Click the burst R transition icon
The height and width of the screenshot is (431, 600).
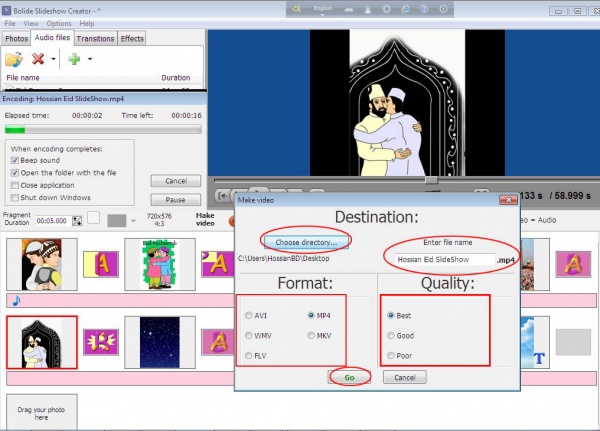(101, 342)
